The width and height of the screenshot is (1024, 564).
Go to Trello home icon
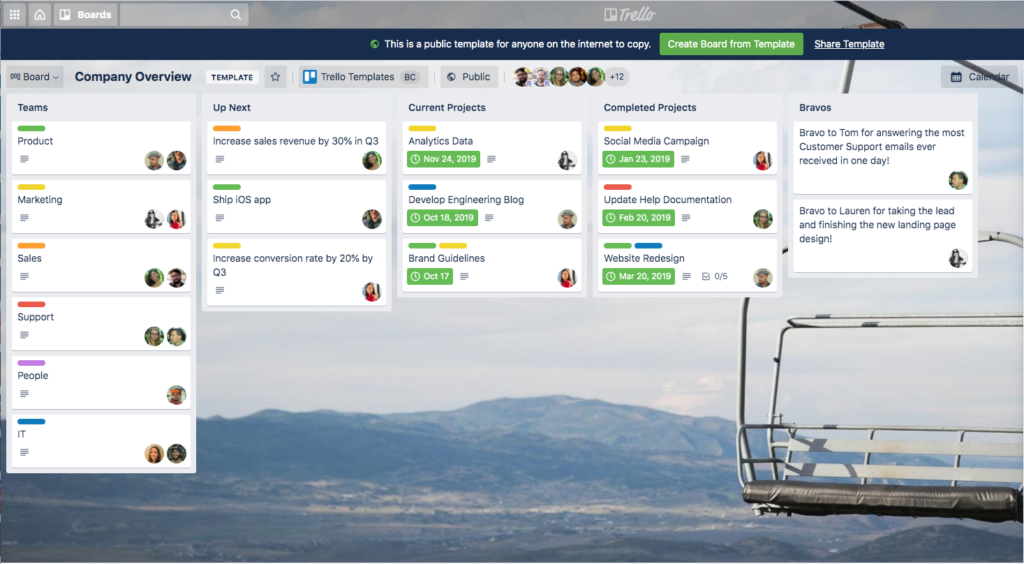tap(40, 14)
